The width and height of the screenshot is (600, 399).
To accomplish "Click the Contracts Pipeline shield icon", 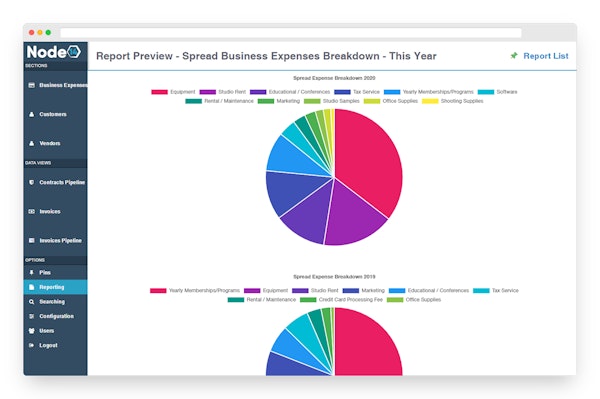I will click(x=32, y=182).
